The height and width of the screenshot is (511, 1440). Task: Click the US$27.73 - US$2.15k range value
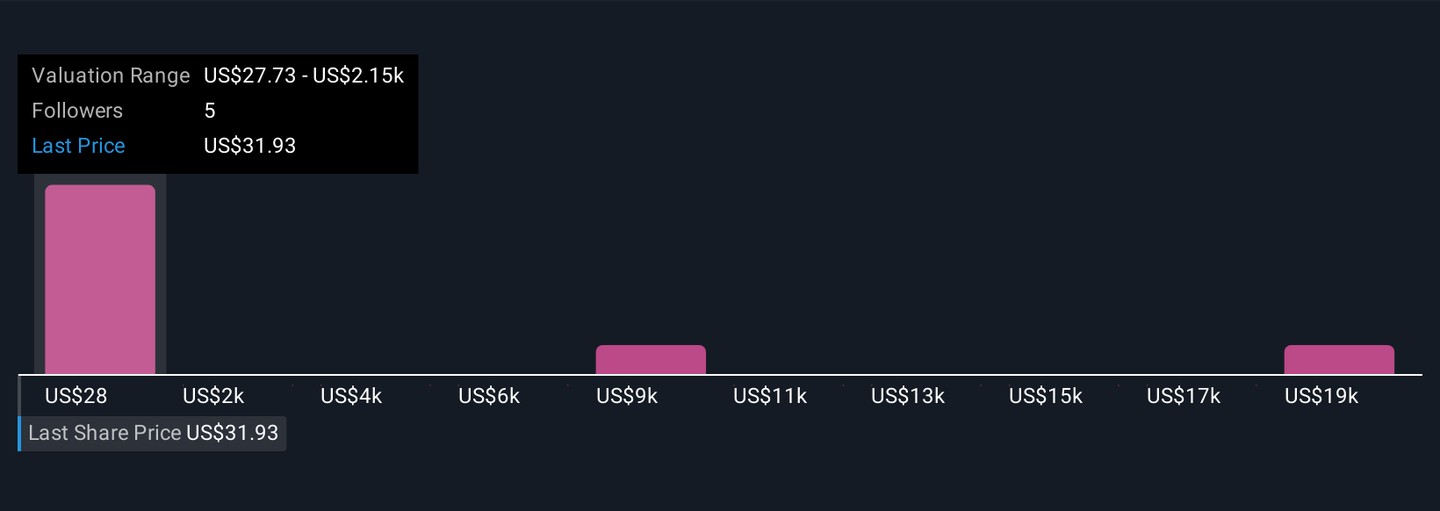point(303,76)
